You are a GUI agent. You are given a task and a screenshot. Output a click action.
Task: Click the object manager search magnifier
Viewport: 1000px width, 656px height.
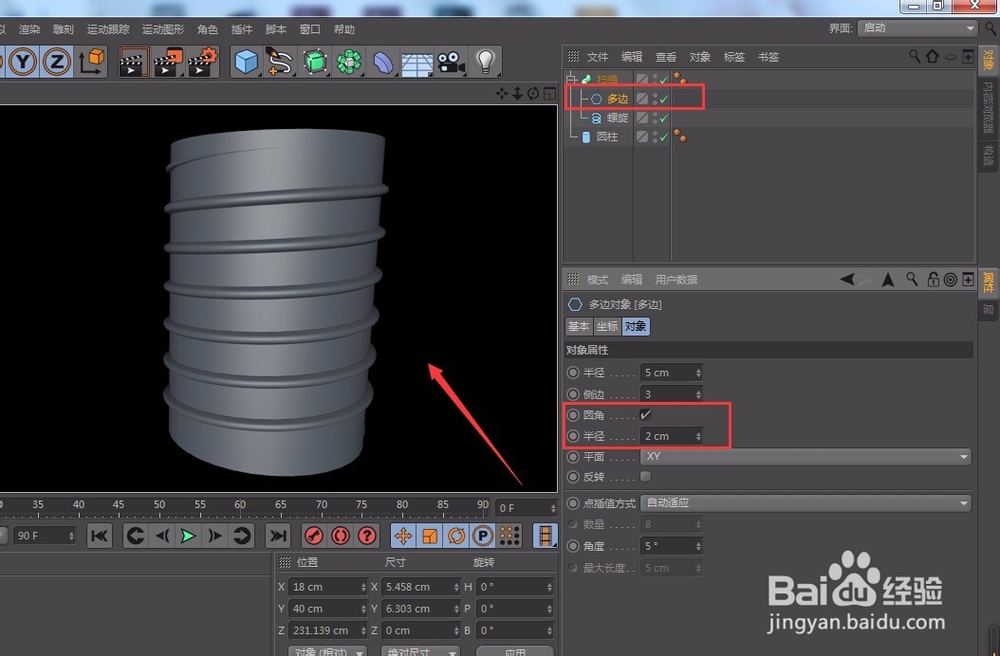[915, 56]
